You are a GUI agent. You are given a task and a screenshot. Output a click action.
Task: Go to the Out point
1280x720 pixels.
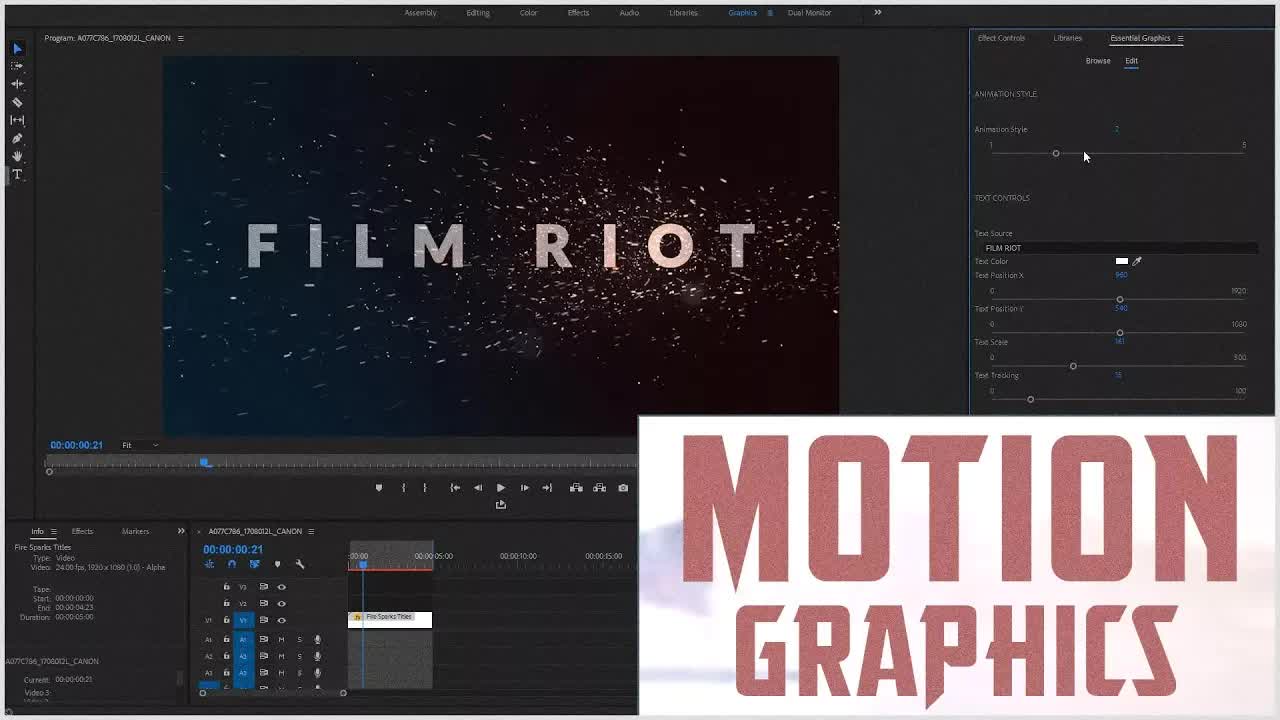point(547,488)
